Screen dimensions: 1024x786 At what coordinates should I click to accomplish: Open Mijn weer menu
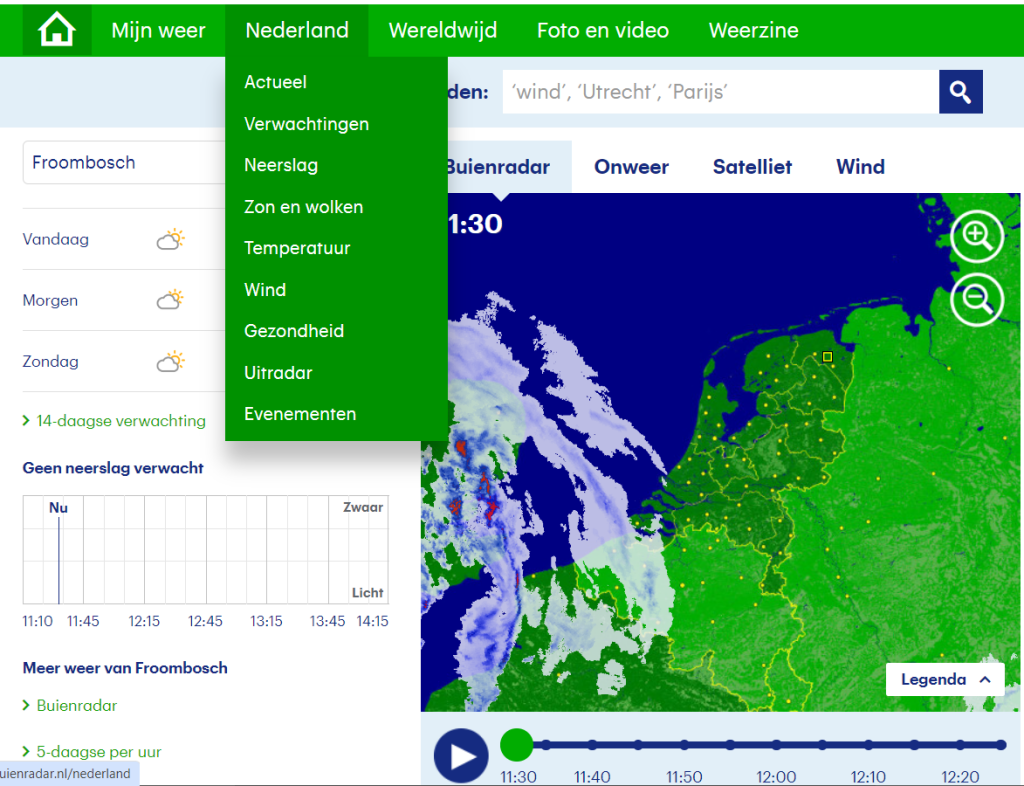point(158,30)
